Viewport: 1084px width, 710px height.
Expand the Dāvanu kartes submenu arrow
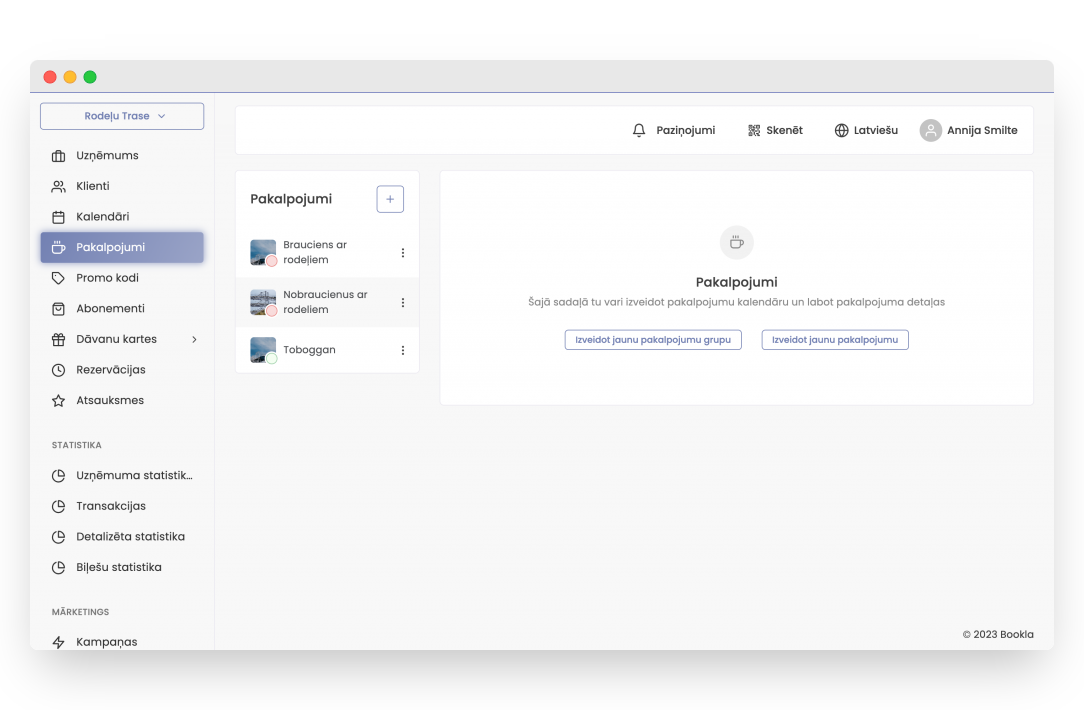[194, 339]
